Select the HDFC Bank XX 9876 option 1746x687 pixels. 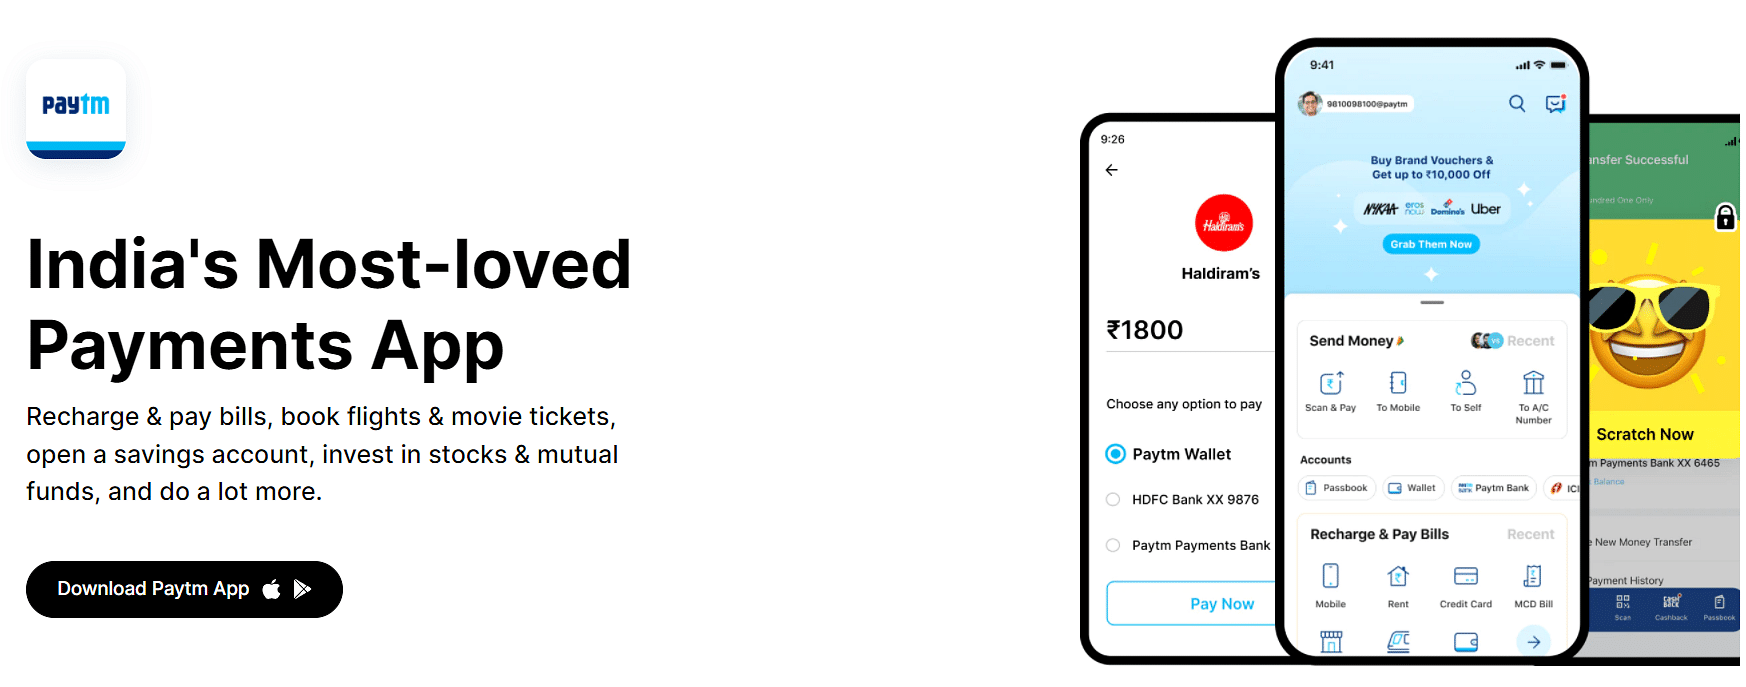(x=1113, y=500)
